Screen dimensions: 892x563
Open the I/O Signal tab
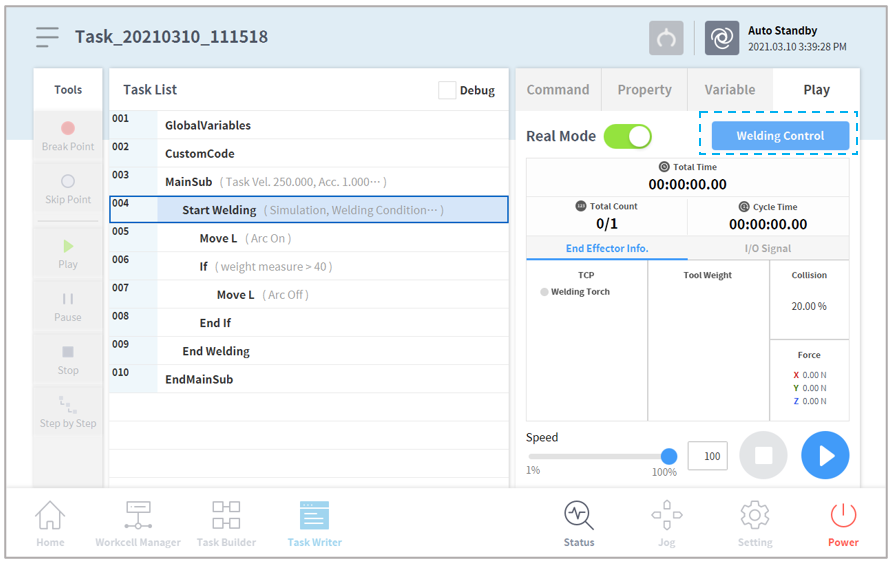[768, 248]
